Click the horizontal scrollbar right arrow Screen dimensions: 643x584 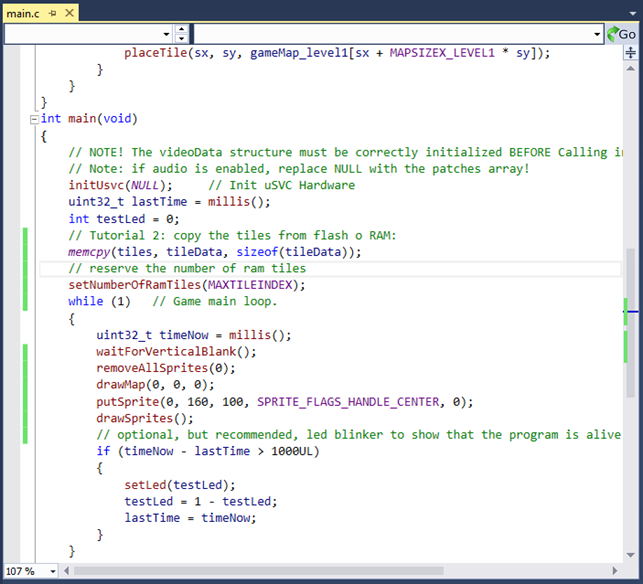click(x=614, y=571)
